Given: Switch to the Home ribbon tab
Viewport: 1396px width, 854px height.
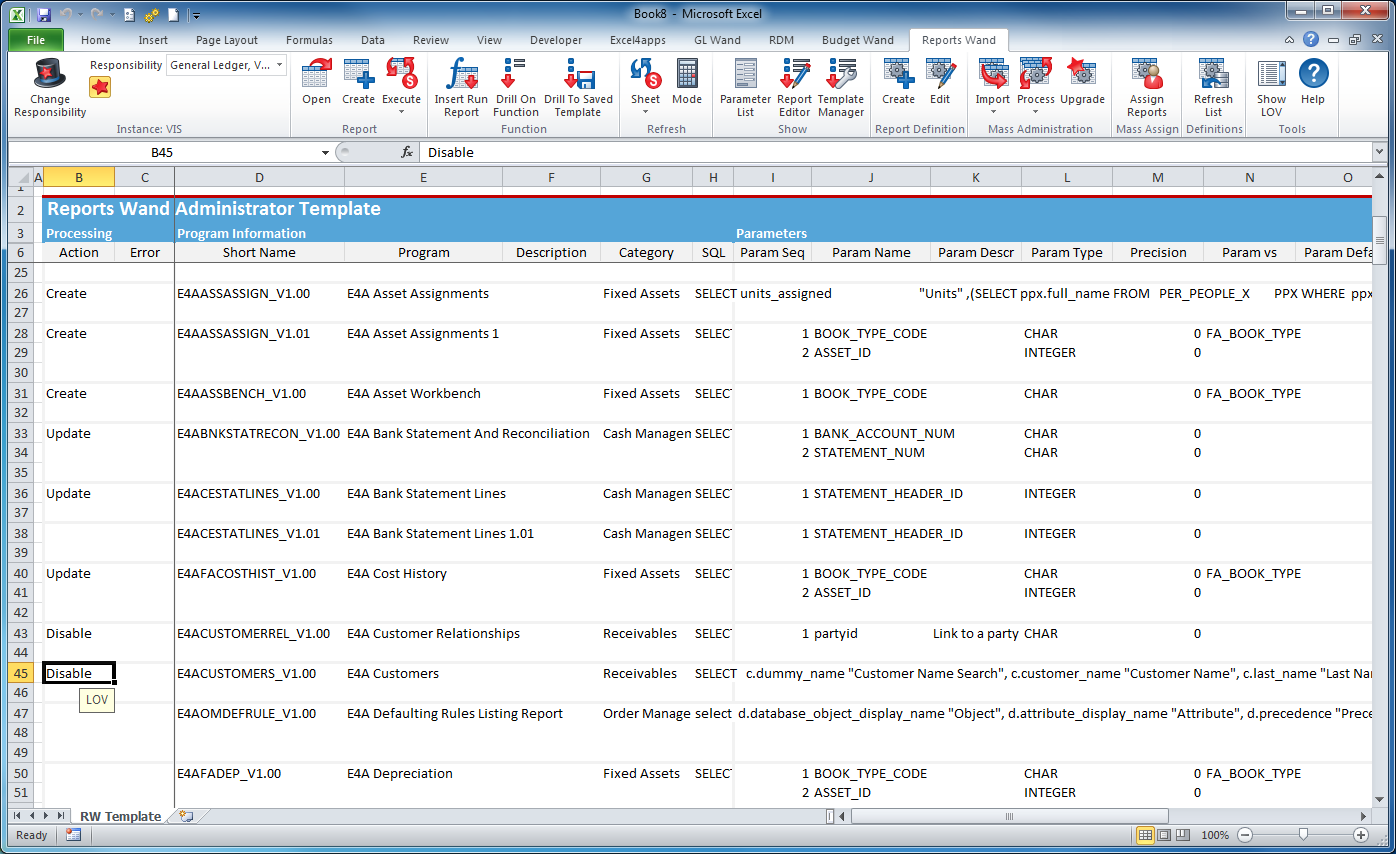Looking at the screenshot, I should click(96, 40).
